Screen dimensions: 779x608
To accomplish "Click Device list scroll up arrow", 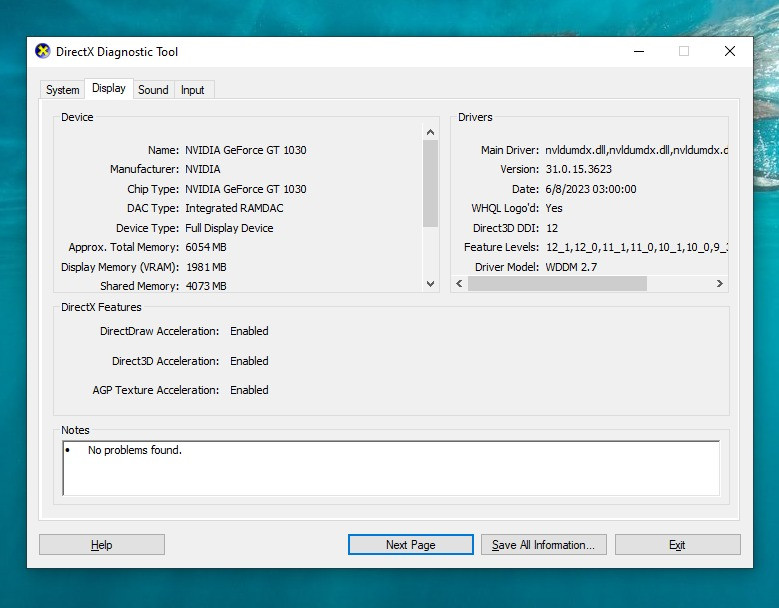I will 431,132.
